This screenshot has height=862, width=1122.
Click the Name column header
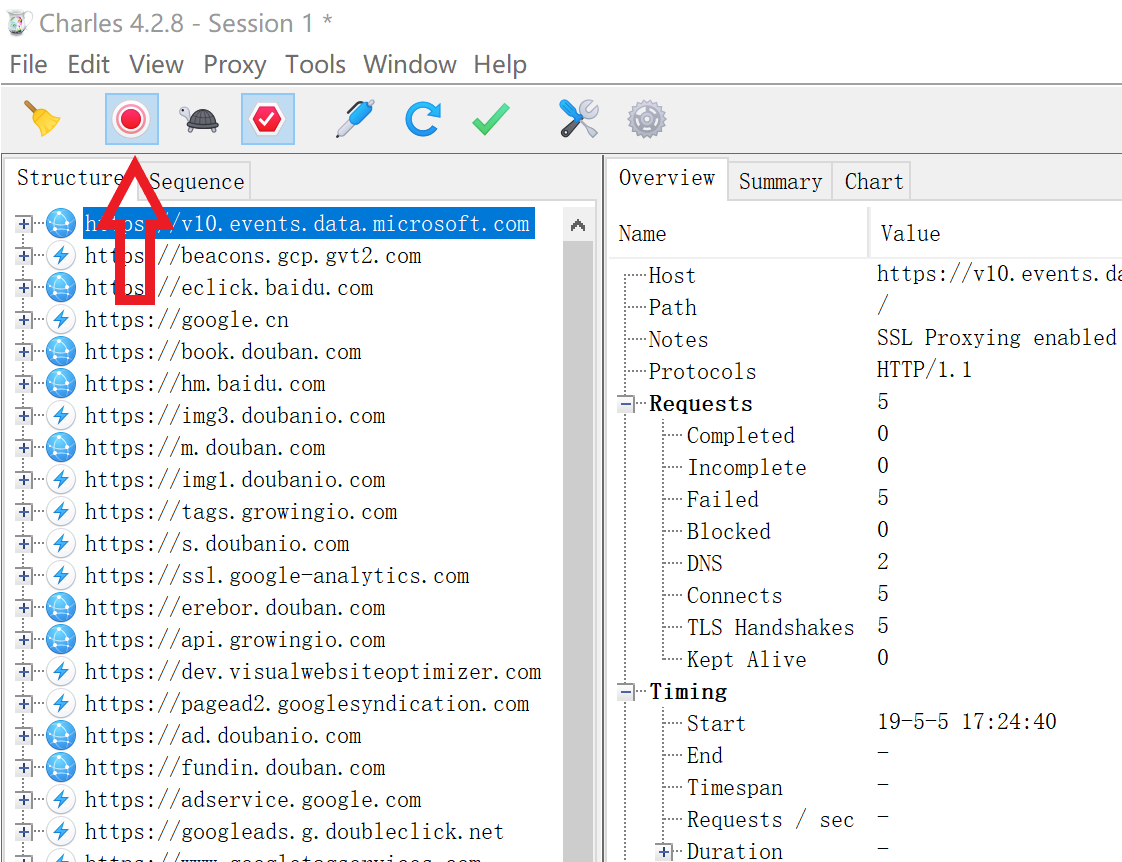pyautogui.click(x=739, y=233)
